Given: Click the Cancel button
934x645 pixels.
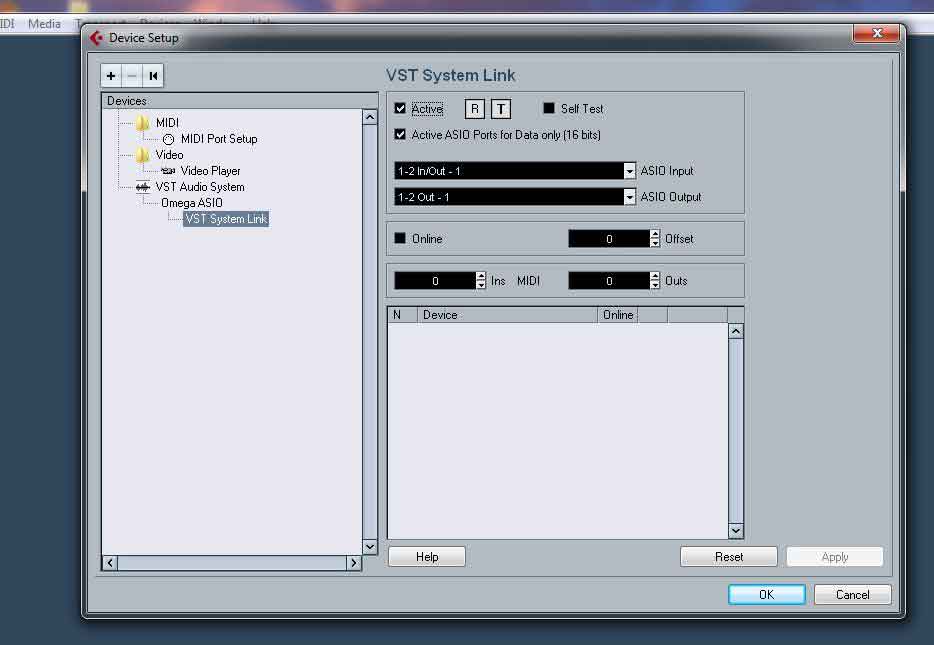Looking at the screenshot, I should 852,594.
